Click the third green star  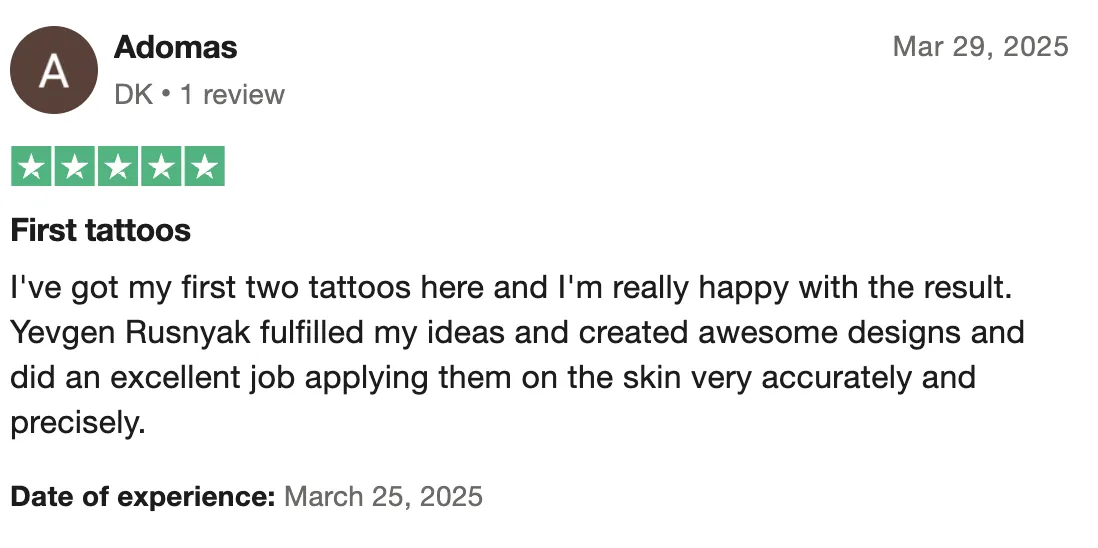tap(118, 166)
